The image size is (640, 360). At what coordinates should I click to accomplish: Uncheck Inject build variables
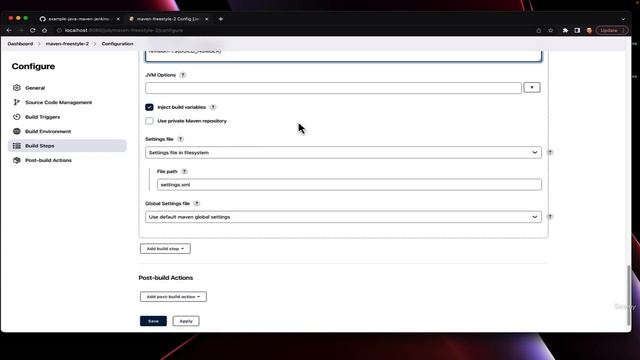(x=149, y=107)
